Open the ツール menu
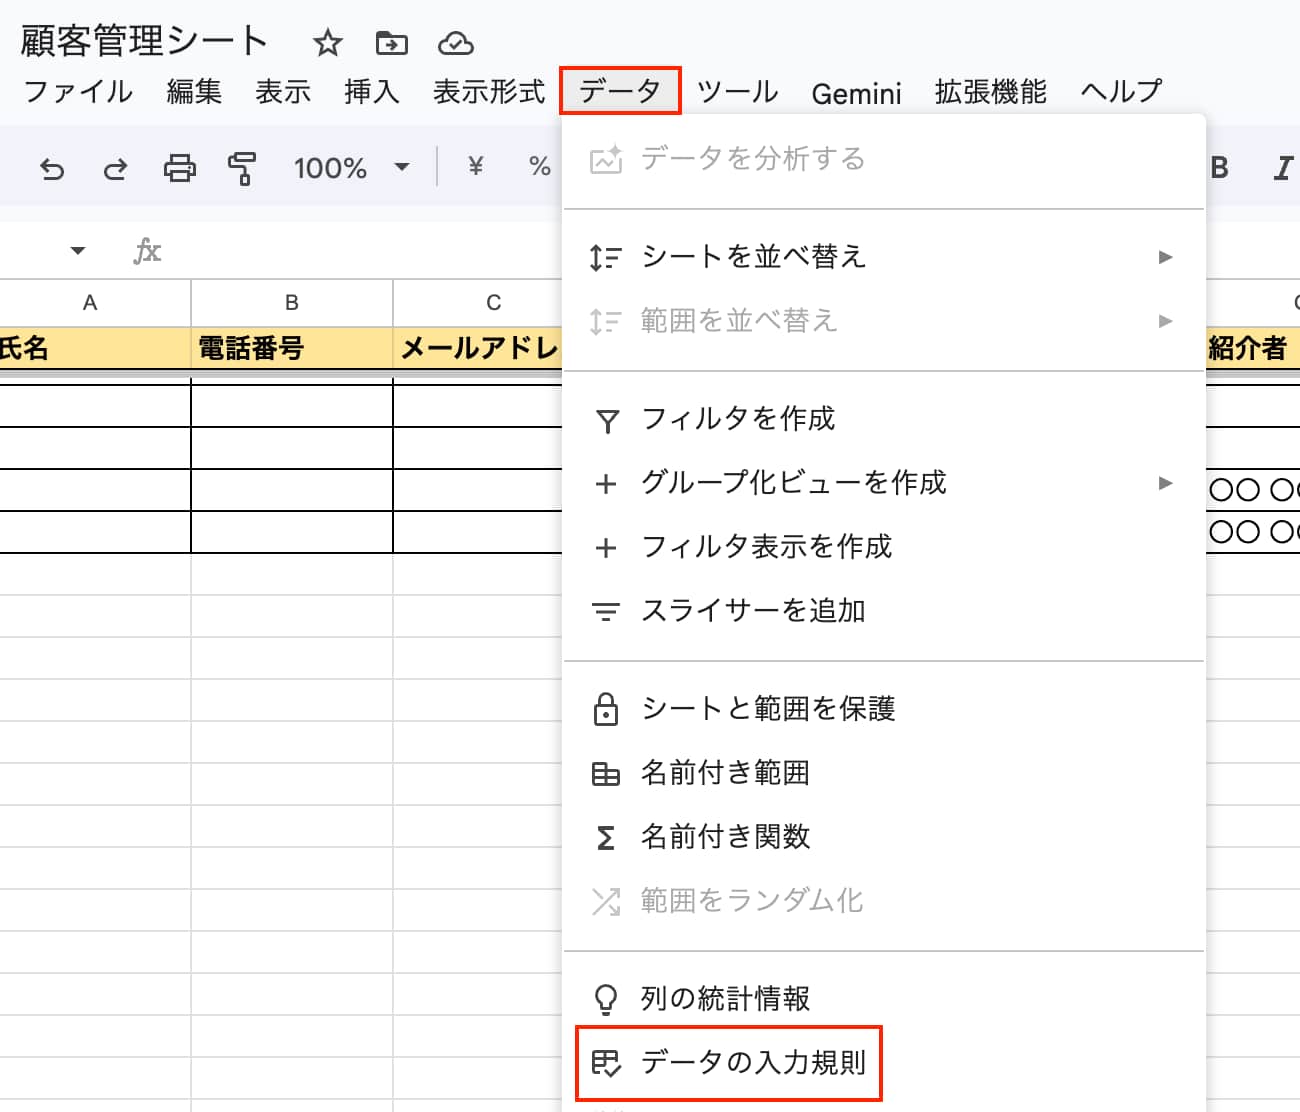 point(738,92)
